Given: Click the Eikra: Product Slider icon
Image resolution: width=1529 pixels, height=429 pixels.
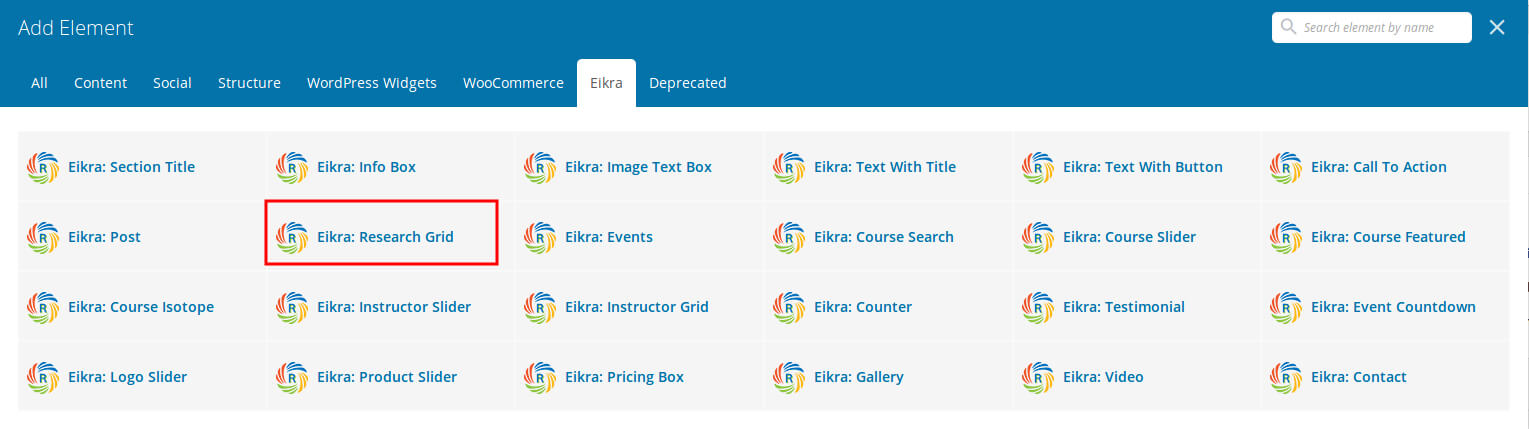Looking at the screenshot, I should pyautogui.click(x=292, y=377).
